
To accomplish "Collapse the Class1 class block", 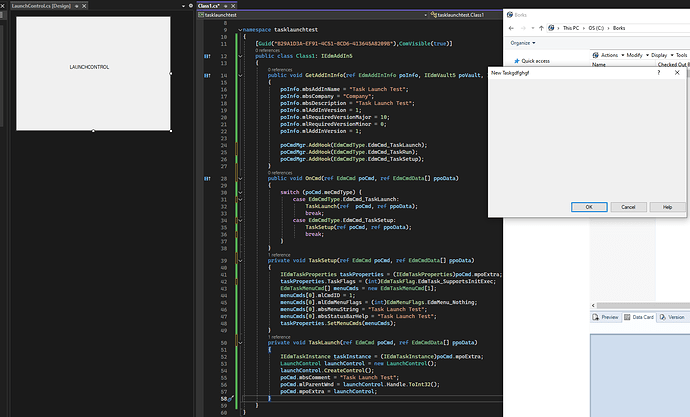I will pyautogui.click(x=240, y=56).
